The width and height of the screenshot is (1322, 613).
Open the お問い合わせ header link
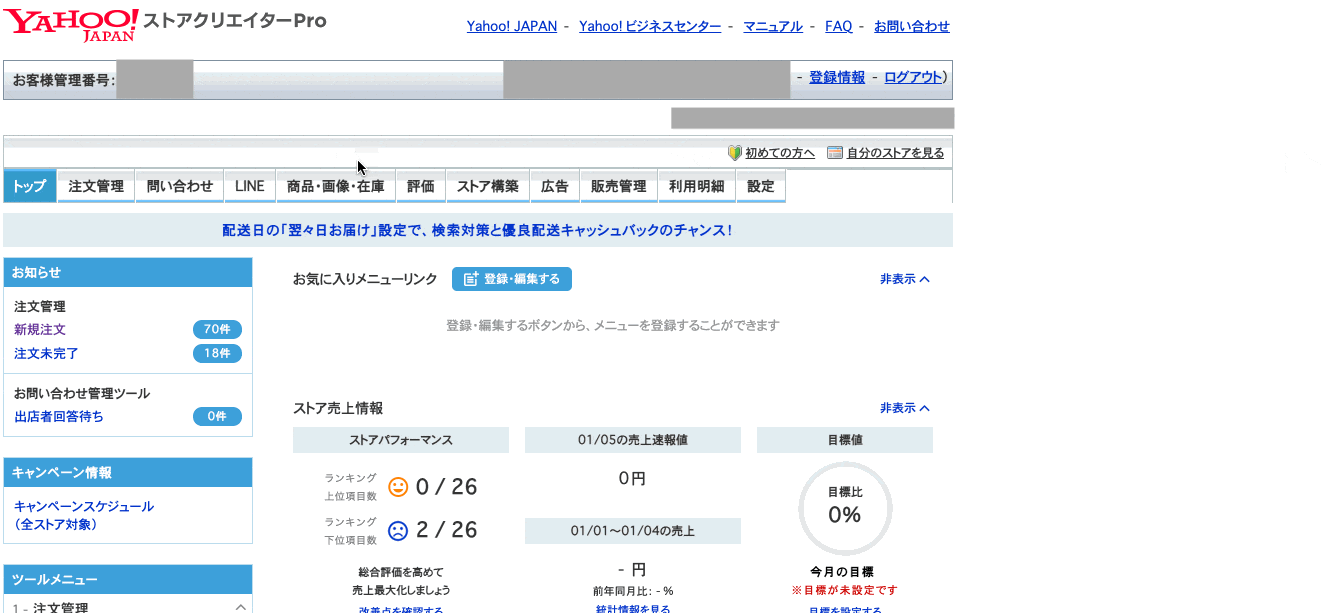[x=912, y=27]
